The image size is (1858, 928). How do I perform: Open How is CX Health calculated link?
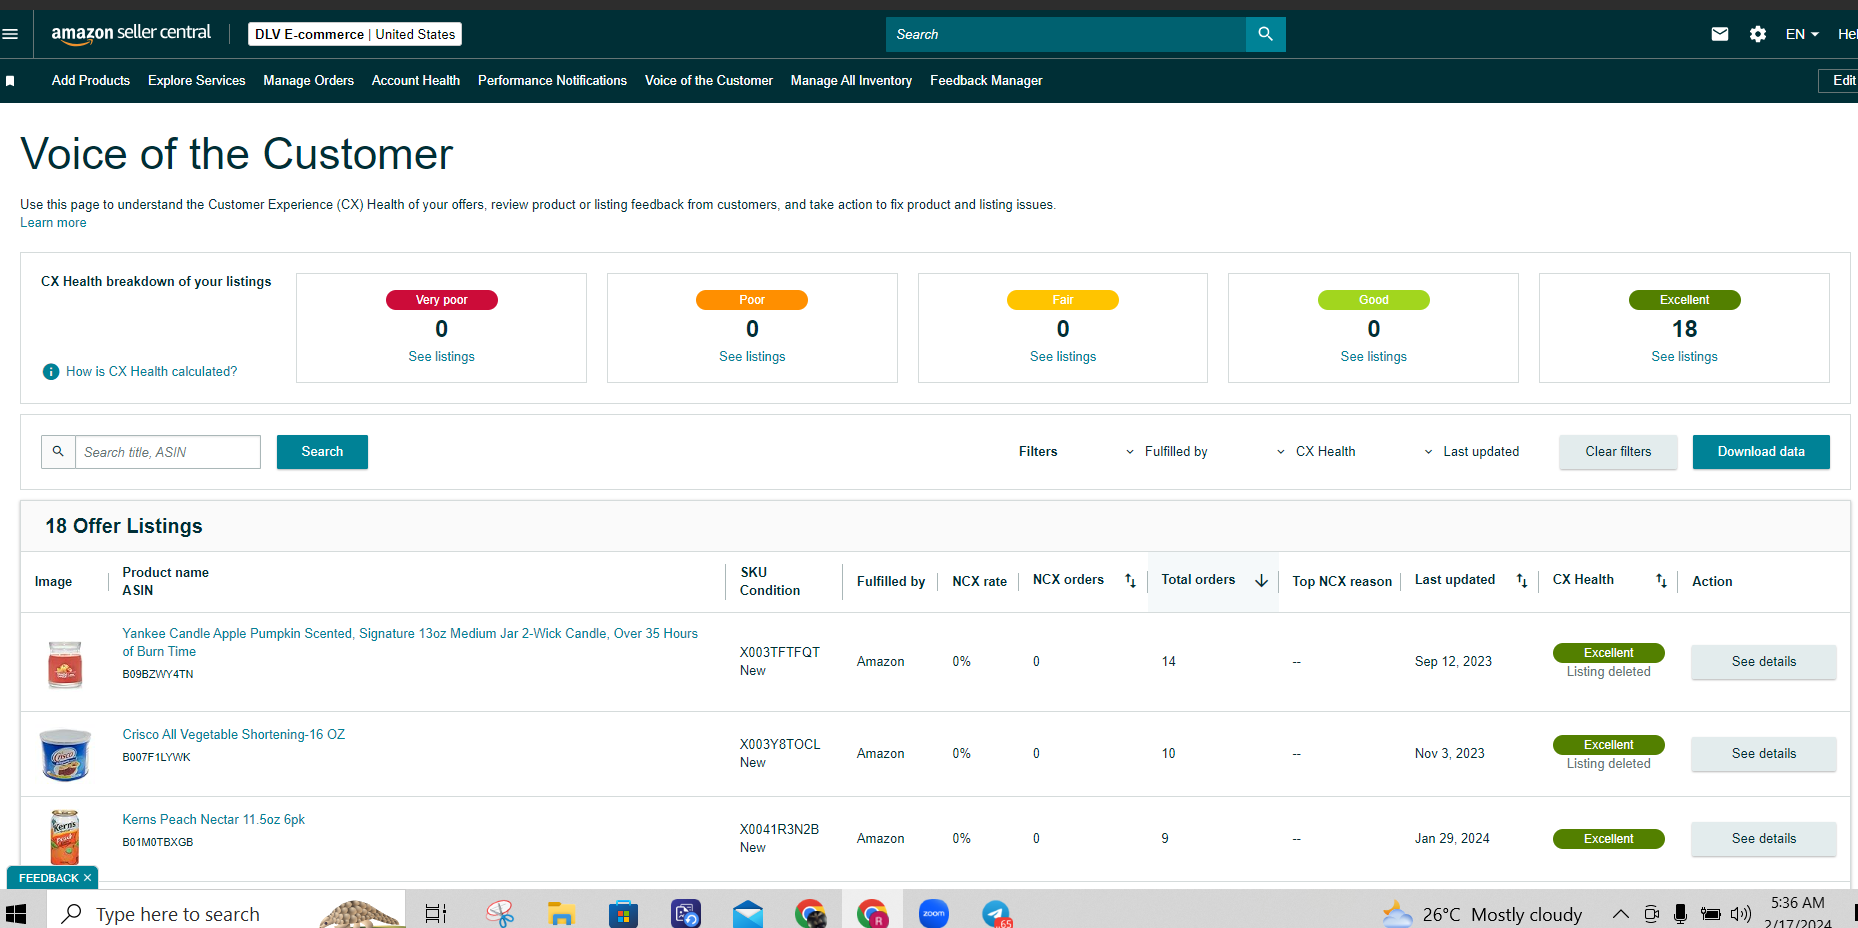(152, 372)
